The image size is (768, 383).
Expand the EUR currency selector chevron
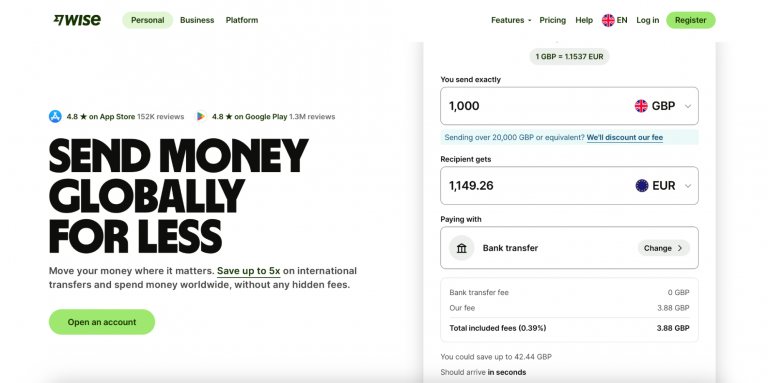(688, 186)
